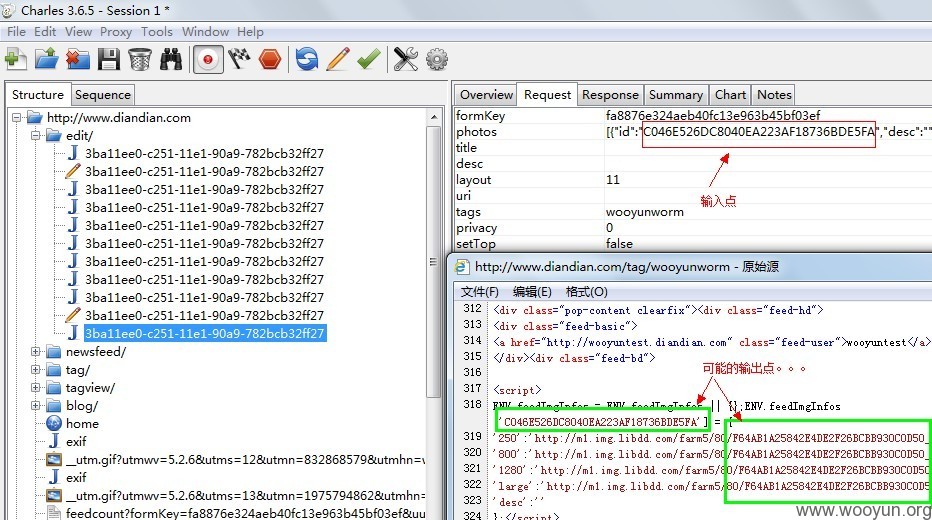Click the photos parameter value

click(x=768, y=132)
